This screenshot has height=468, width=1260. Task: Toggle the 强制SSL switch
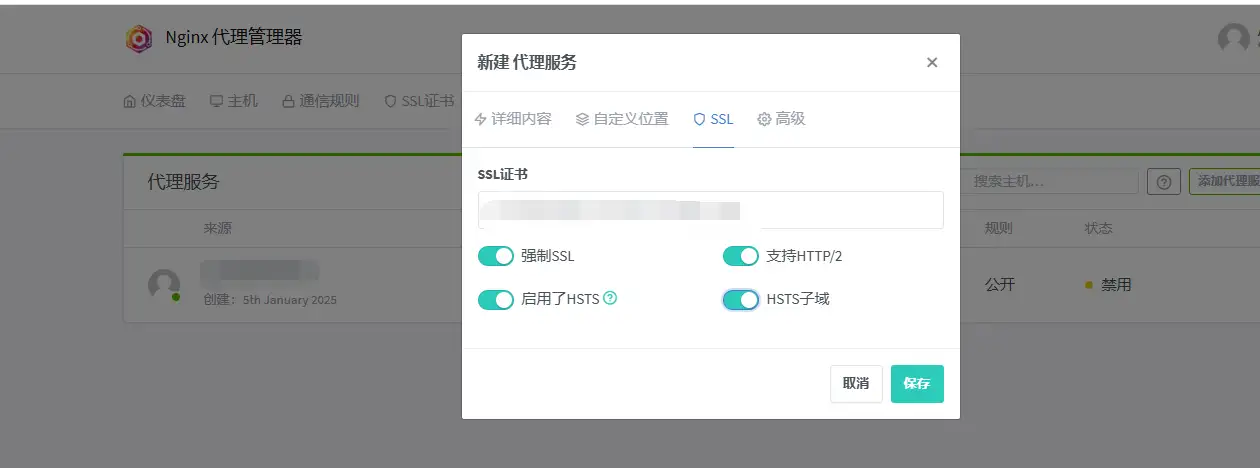tap(496, 256)
